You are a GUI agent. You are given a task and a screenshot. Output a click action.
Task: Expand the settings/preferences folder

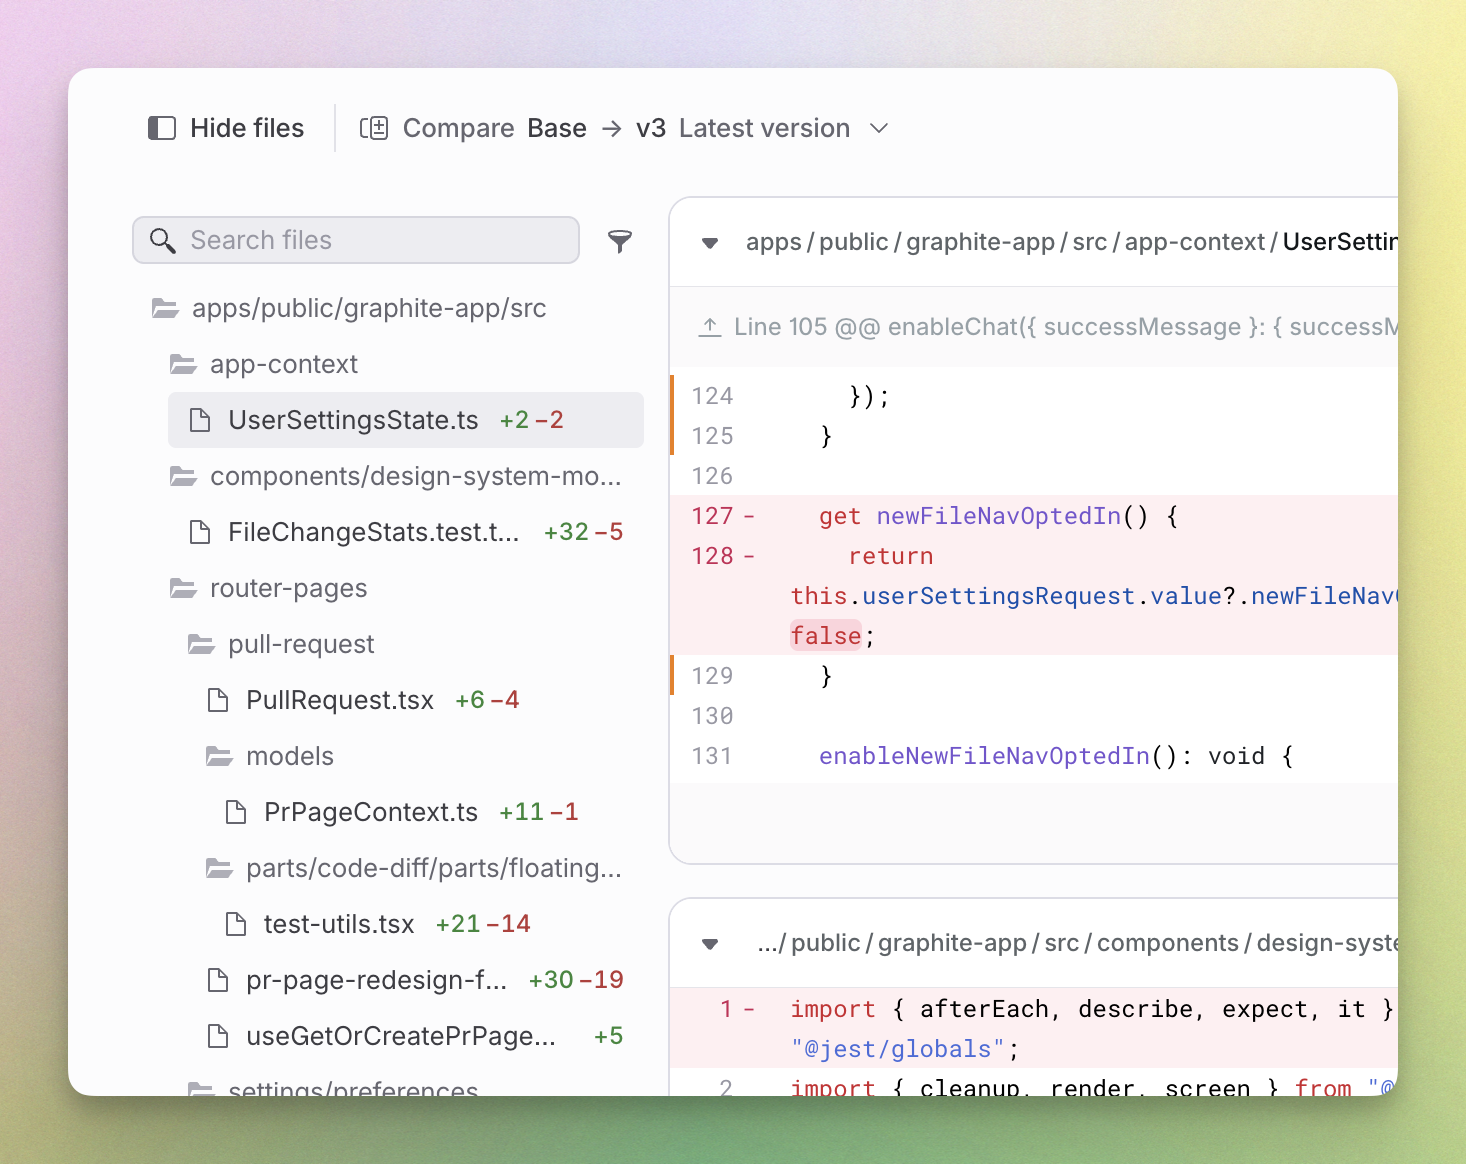point(352,1090)
